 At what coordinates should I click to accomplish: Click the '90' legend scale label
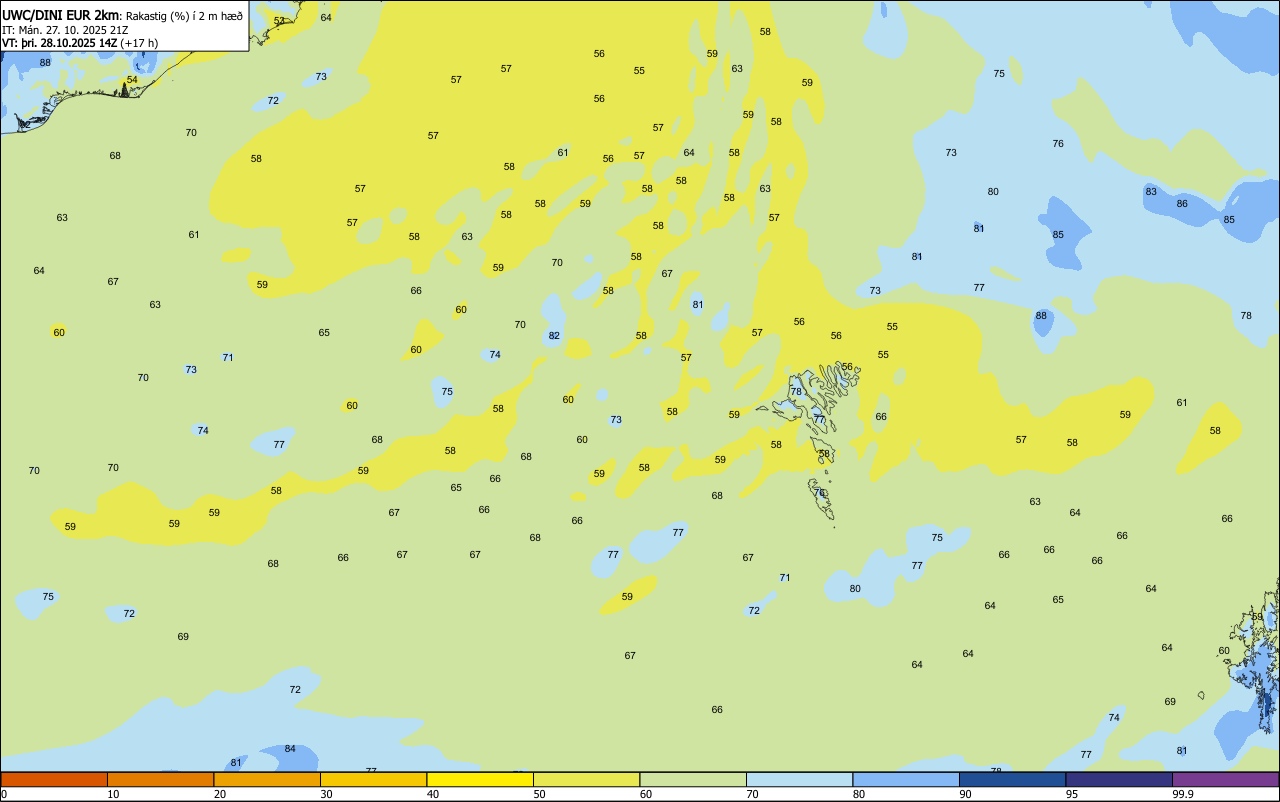click(x=965, y=794)
